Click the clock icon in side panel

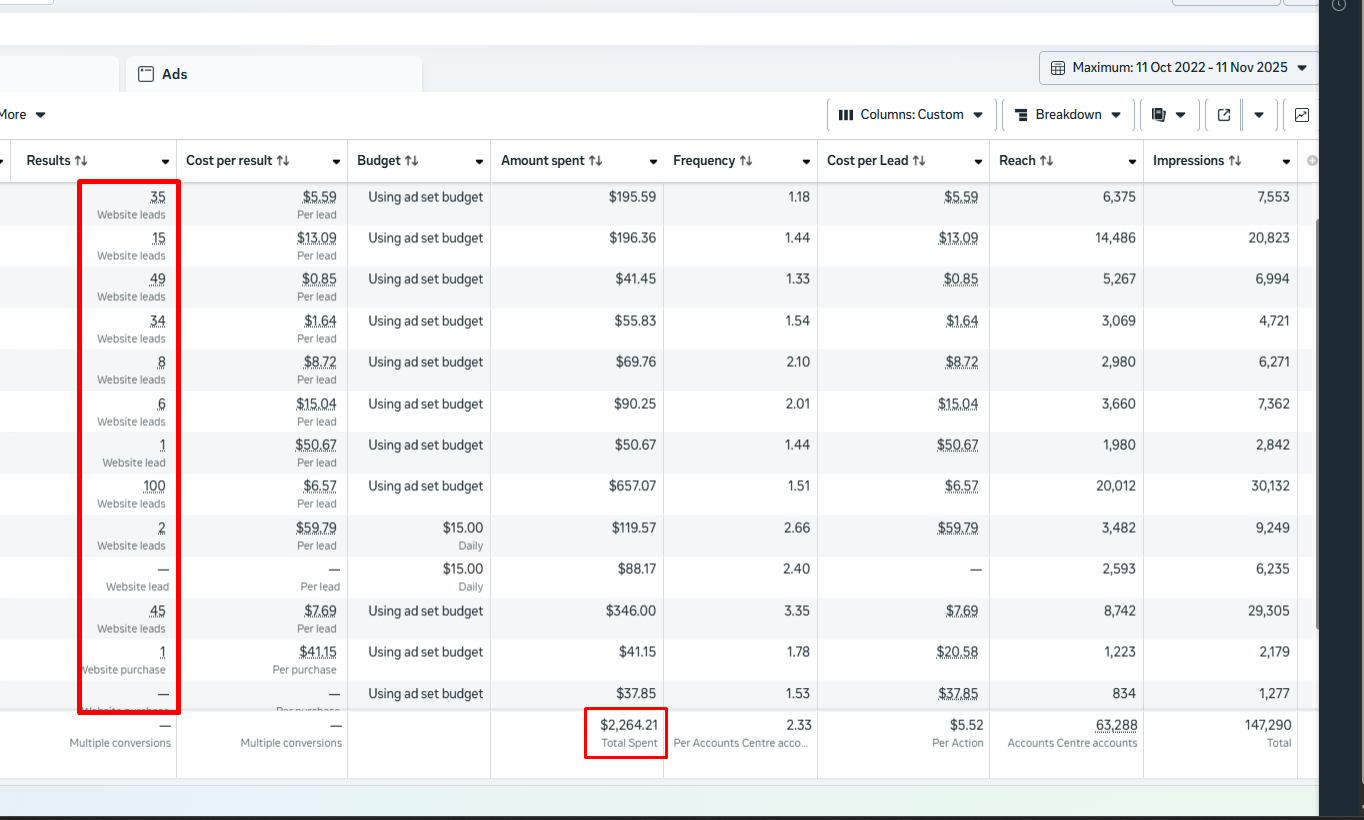click(1339, 6)
